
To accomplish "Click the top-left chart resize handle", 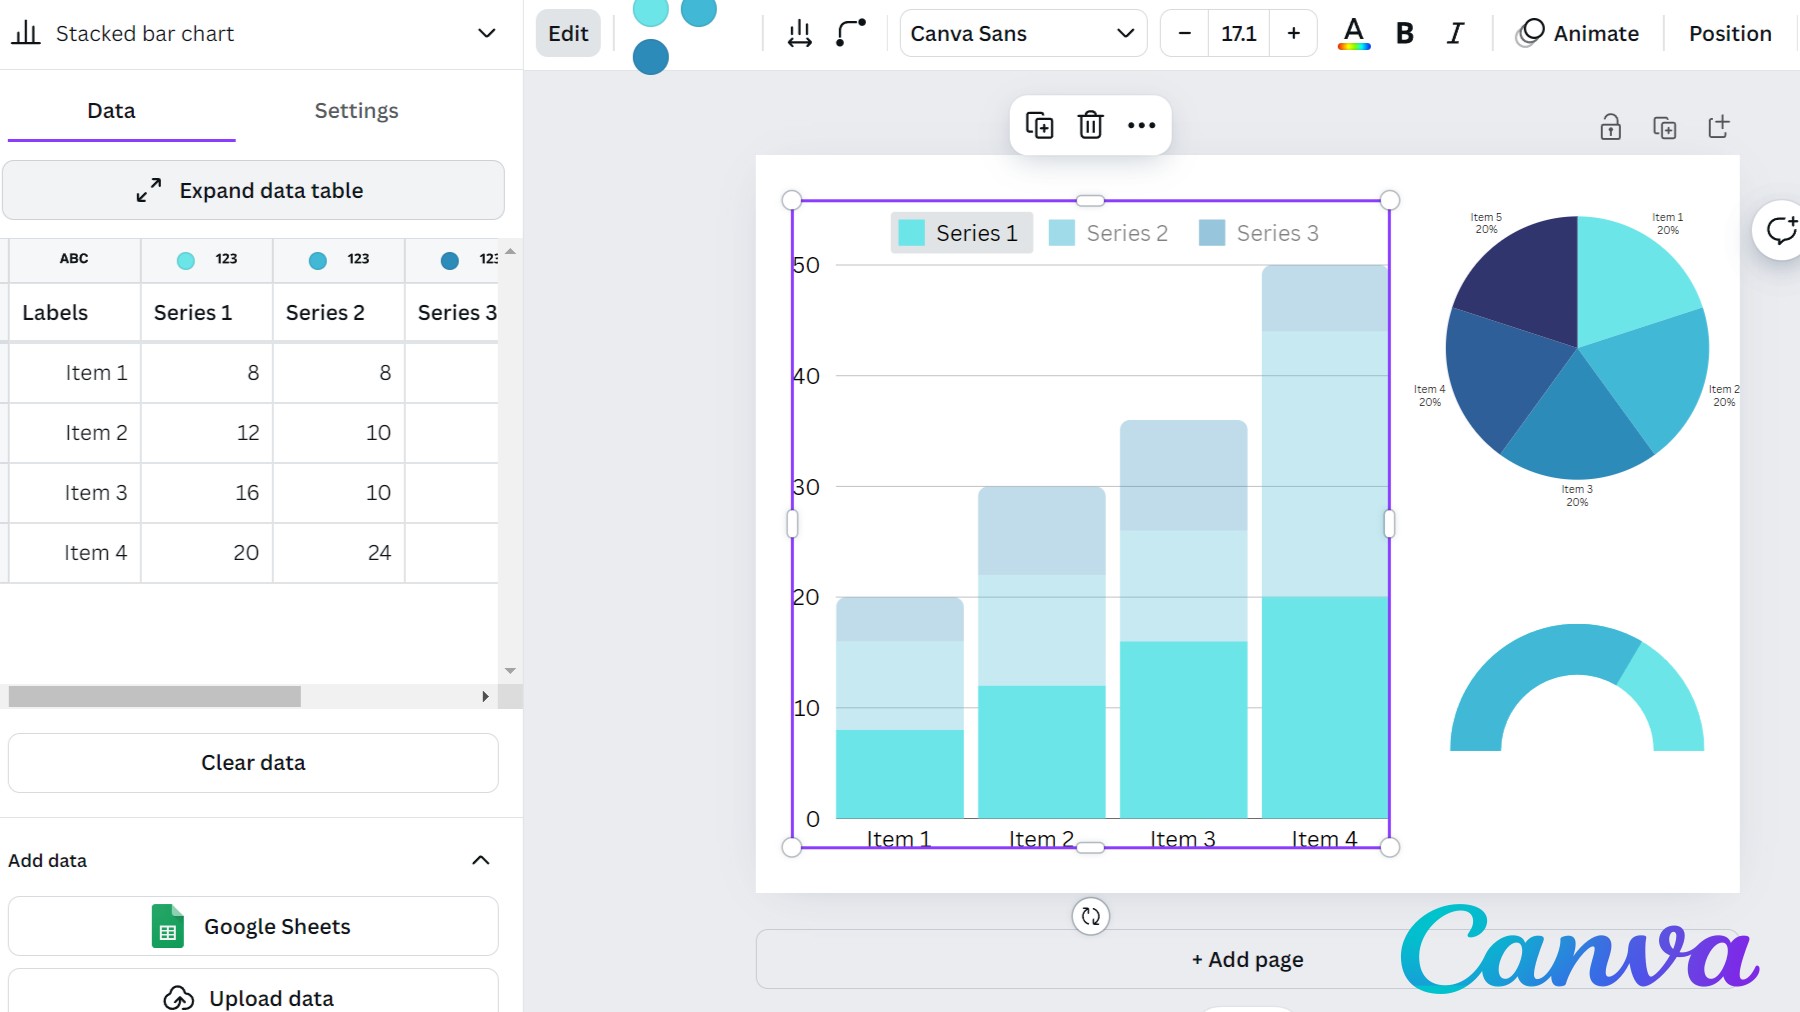I will 791,200.
